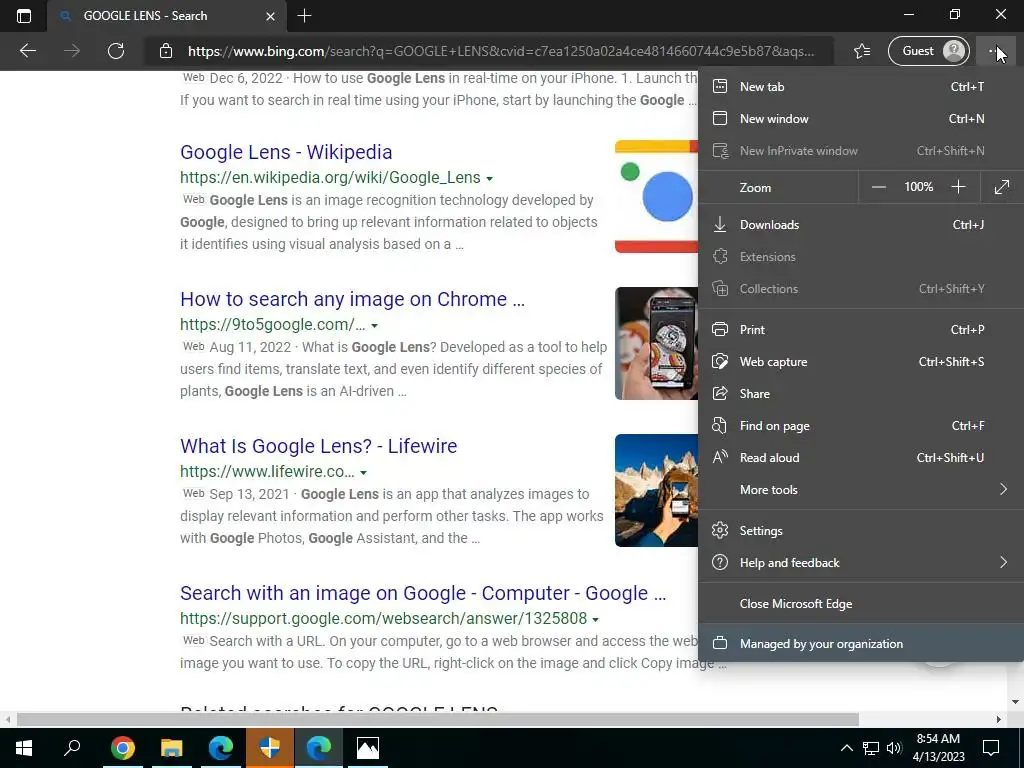Start Web capture from the menu
This screenshot has height=768, width=1024.
click(861, 362)
